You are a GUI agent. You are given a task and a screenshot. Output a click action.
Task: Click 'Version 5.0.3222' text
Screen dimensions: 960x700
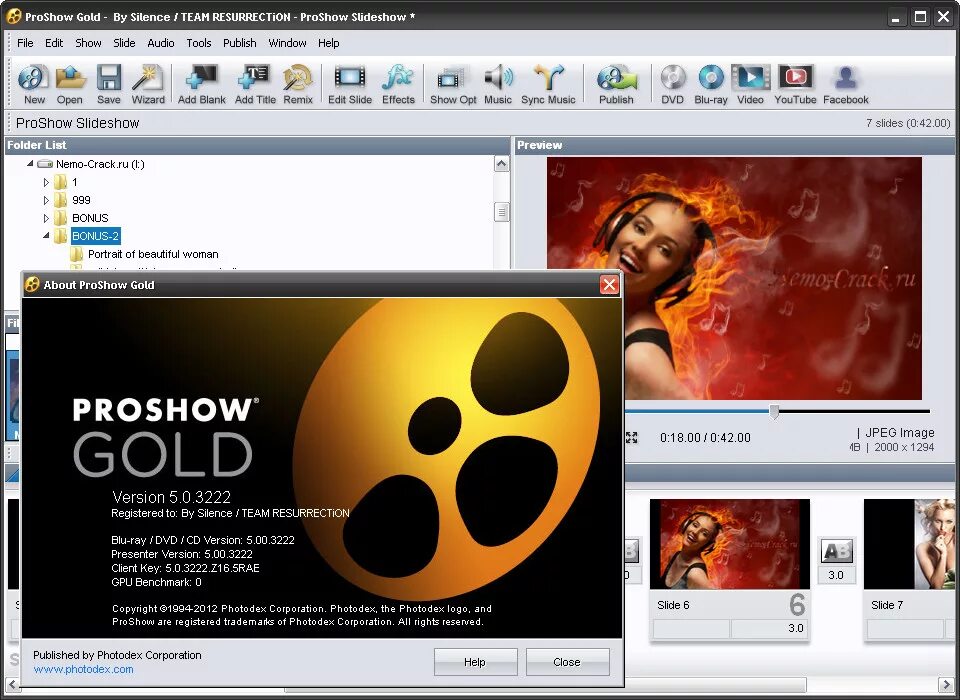click(x=171, y=497)
